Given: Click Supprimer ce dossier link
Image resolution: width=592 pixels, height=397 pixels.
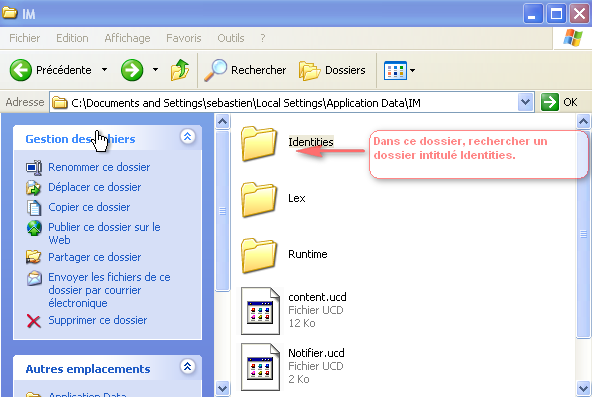Looking at the screenshot, I should tap(97, 320).
